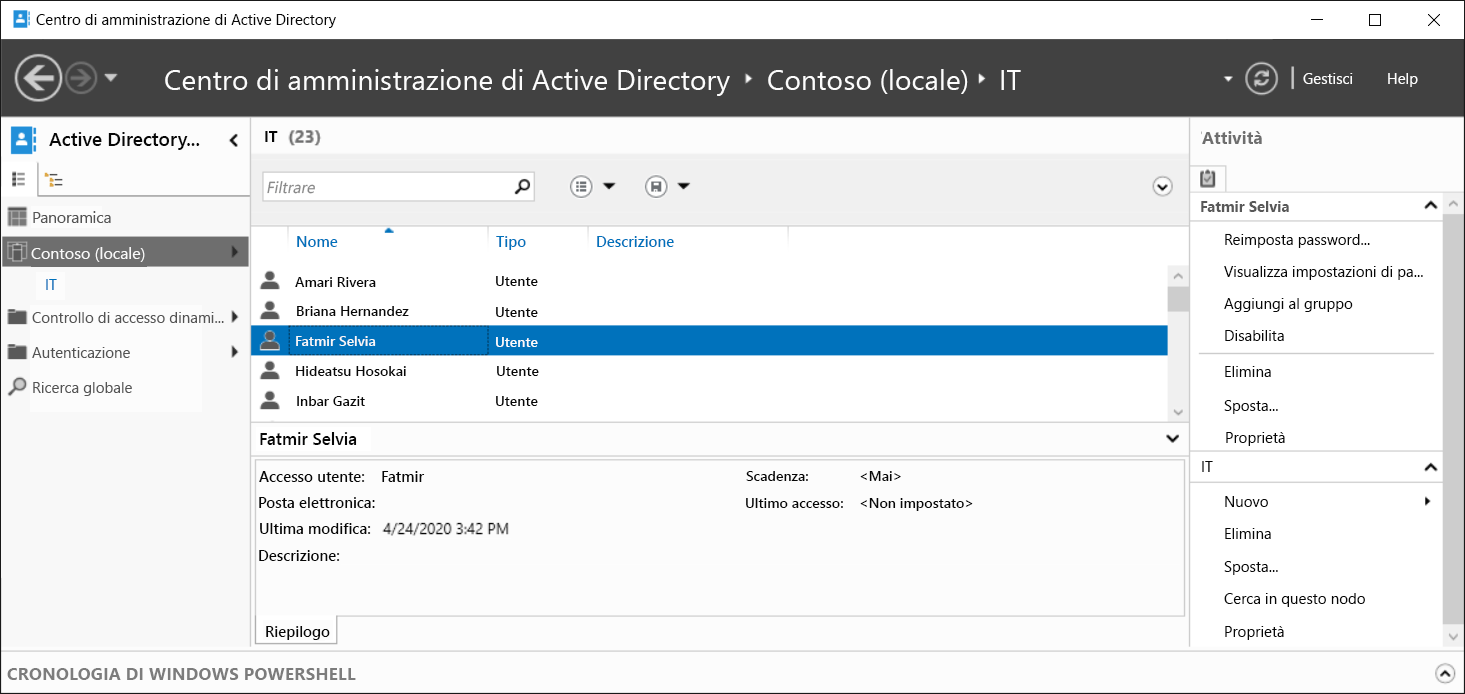Select the Attività clipboard tab icon
Image resolution: width=1465 pixels, height=694 pixels.
1207,176
